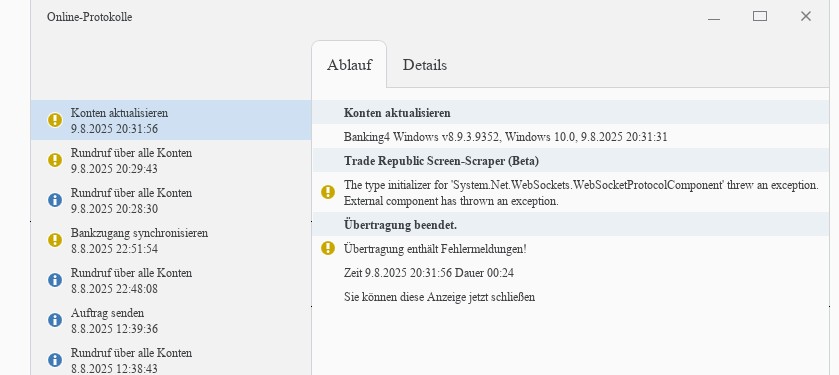Select Rundruf über alle Konten 9.8.2025 20:28:30
839x375 pixels.
171,200
